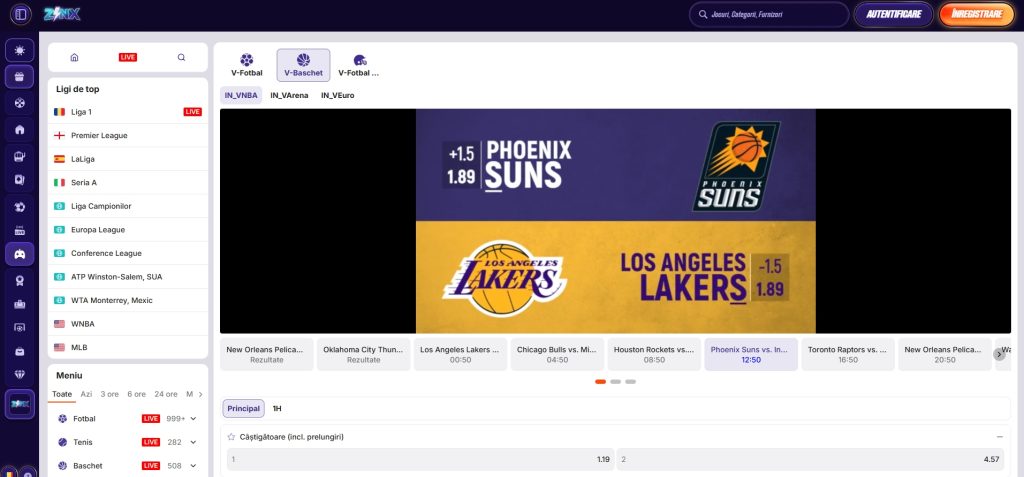Show more time filters chevron
The image size is (1024, 477).
pyautogui.click(x=200, y=394)
